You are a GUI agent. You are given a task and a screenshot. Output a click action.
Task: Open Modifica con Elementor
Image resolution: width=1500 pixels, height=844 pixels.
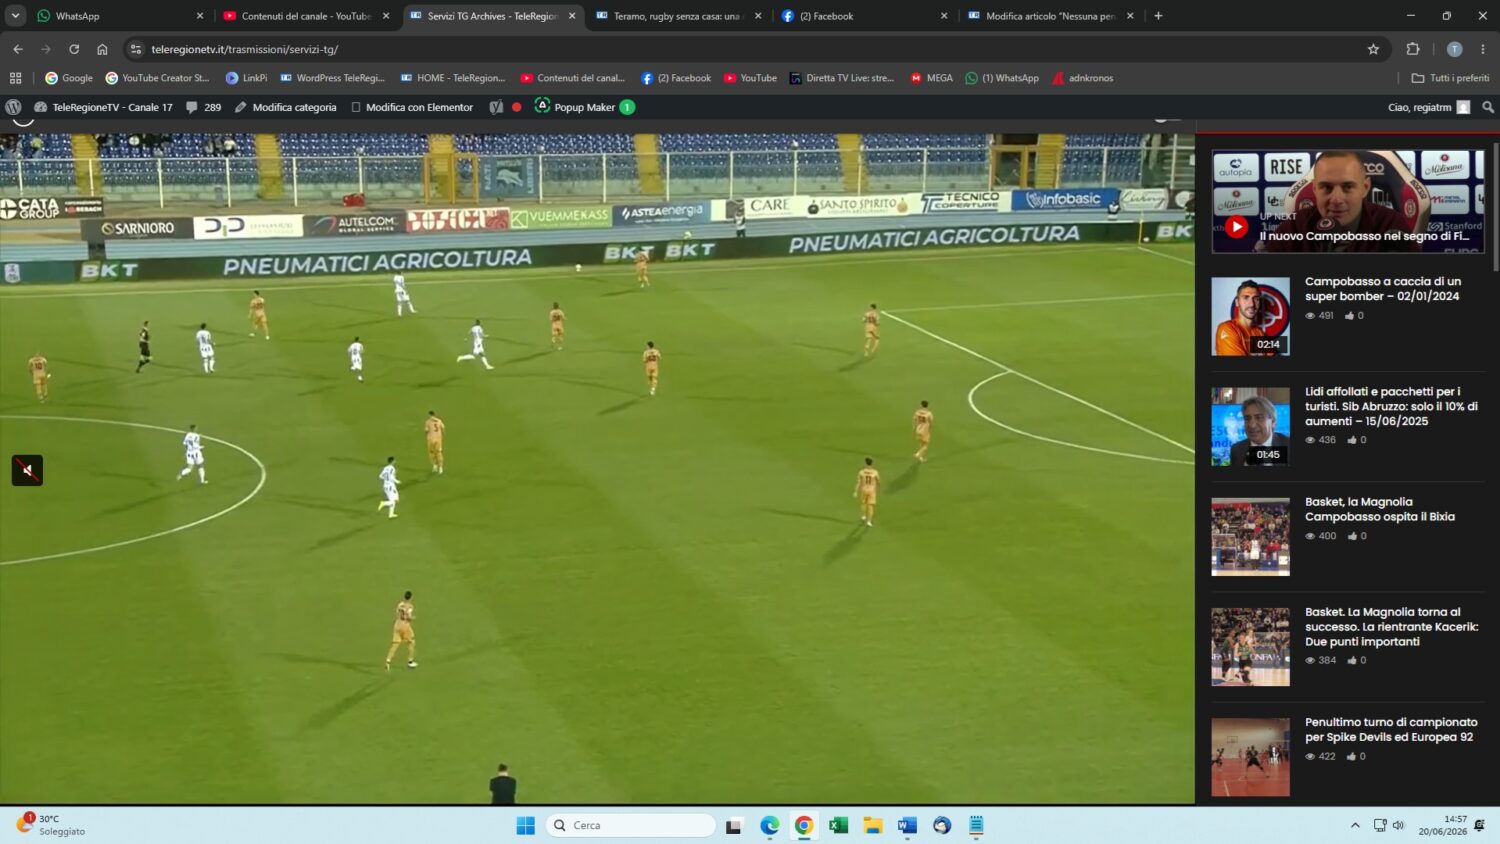click(x=412, y=107)
